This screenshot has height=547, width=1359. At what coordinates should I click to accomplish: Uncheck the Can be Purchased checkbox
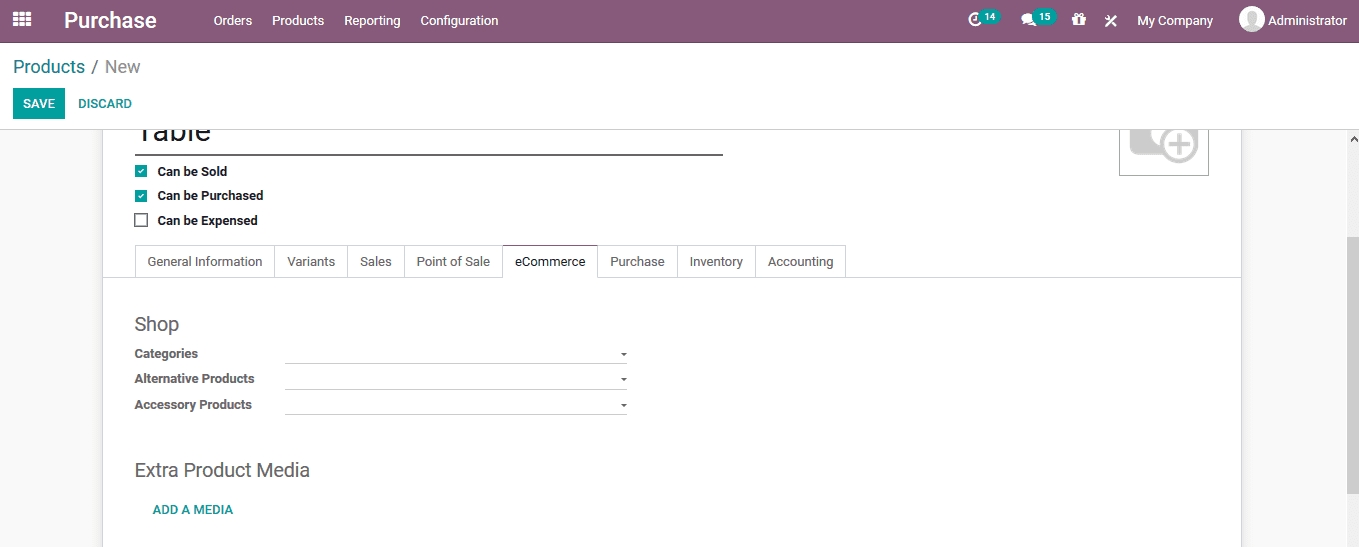coord(141,196)
